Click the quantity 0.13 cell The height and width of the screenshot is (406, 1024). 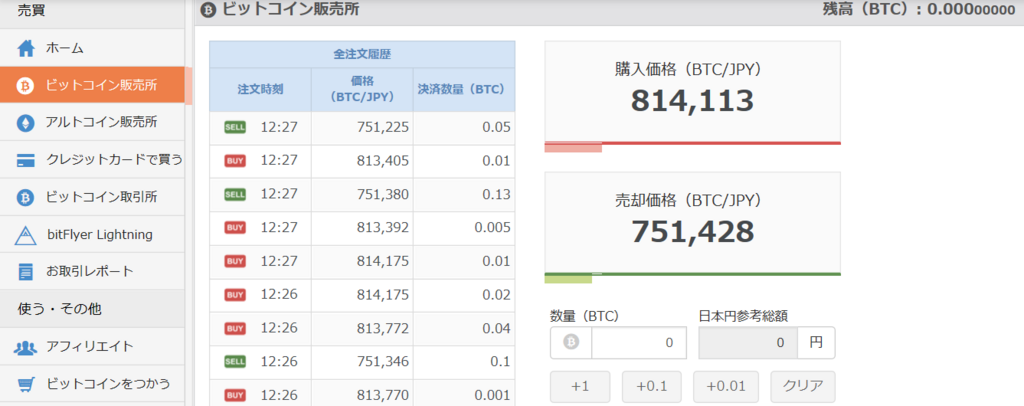(x=464, y=195)
